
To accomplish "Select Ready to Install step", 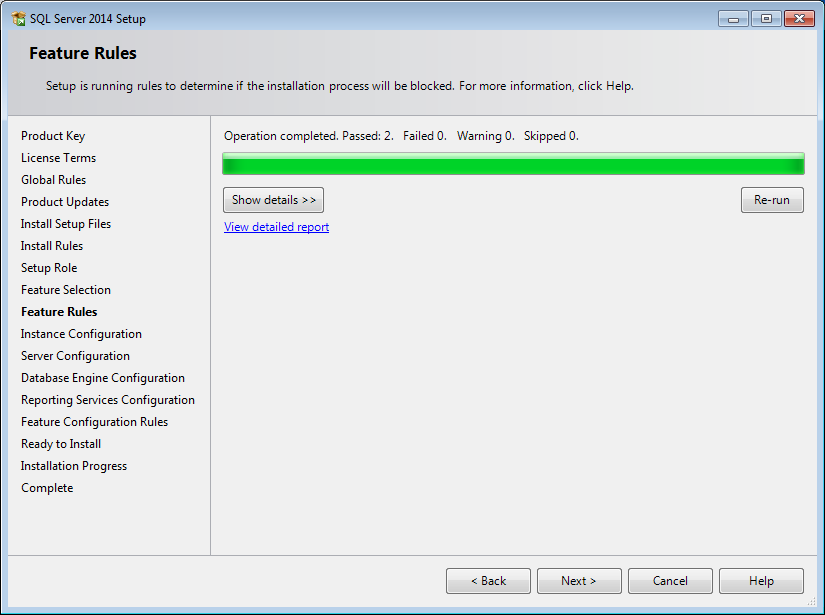I will [61, 444].
